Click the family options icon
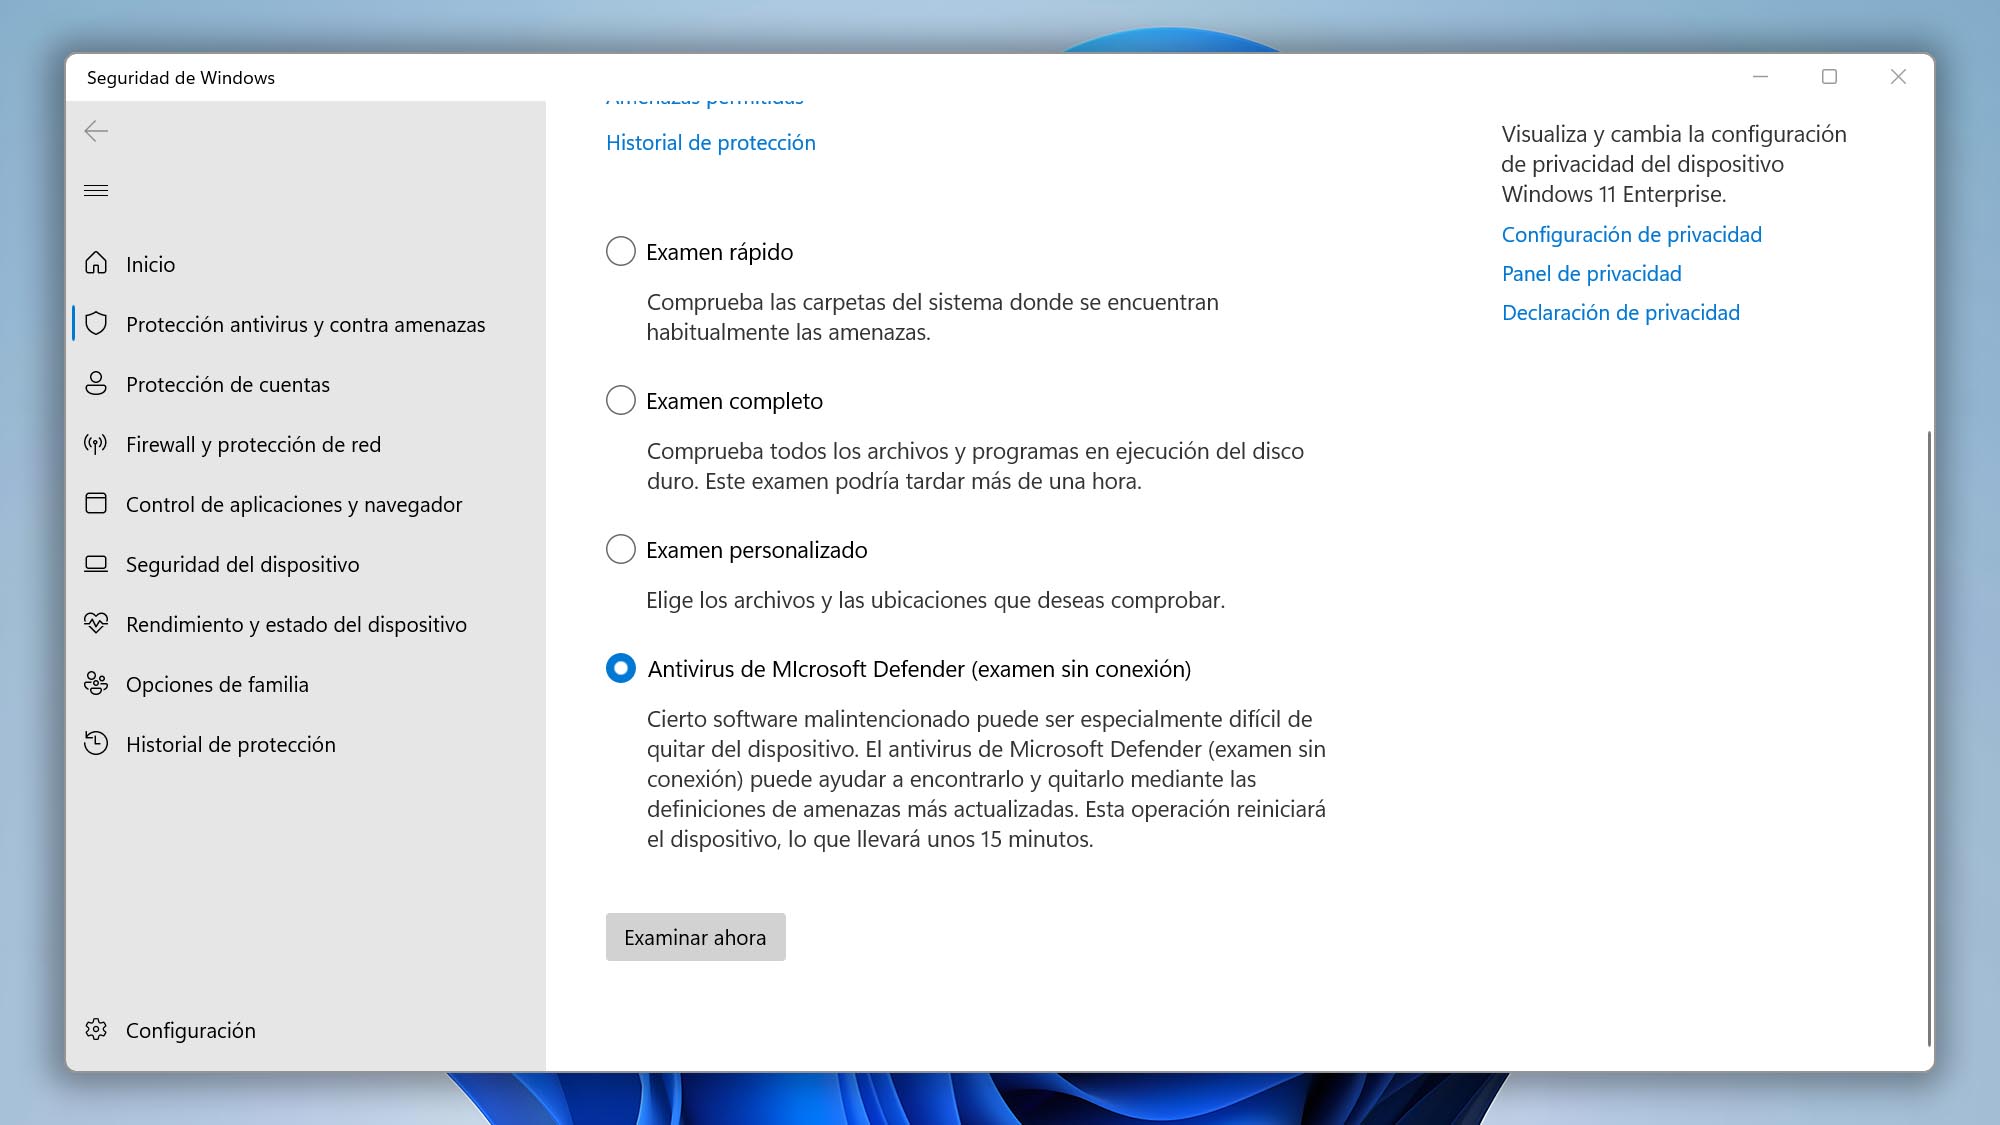This screenshot has width=2000, height=1125. pos(96,683)
